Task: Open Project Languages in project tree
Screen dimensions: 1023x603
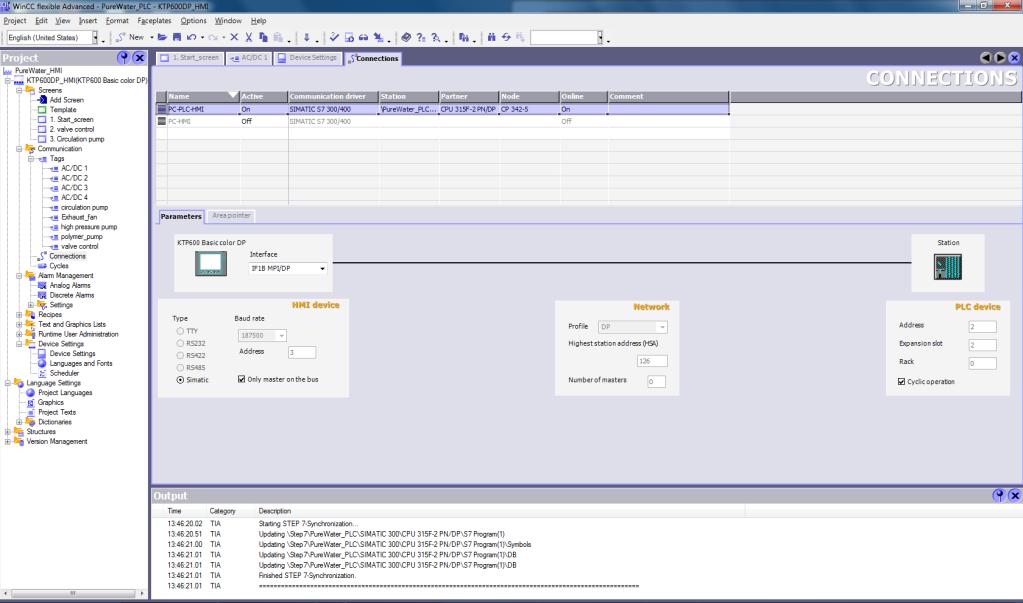Action: [65, 393]
